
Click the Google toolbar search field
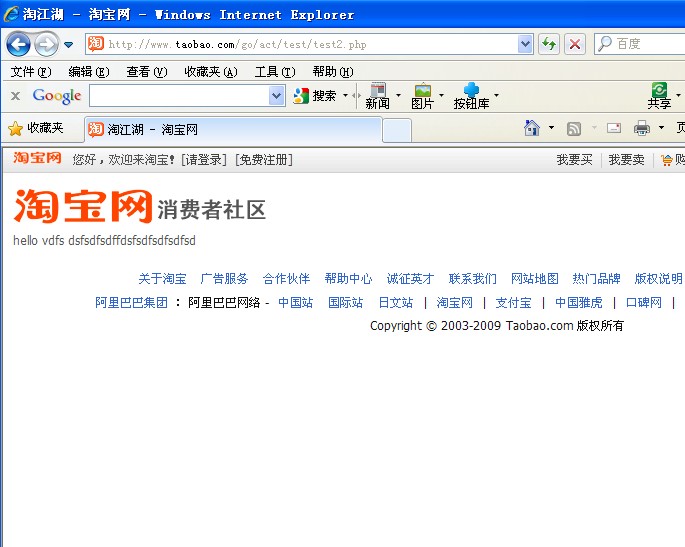click(x=179, y=95)
